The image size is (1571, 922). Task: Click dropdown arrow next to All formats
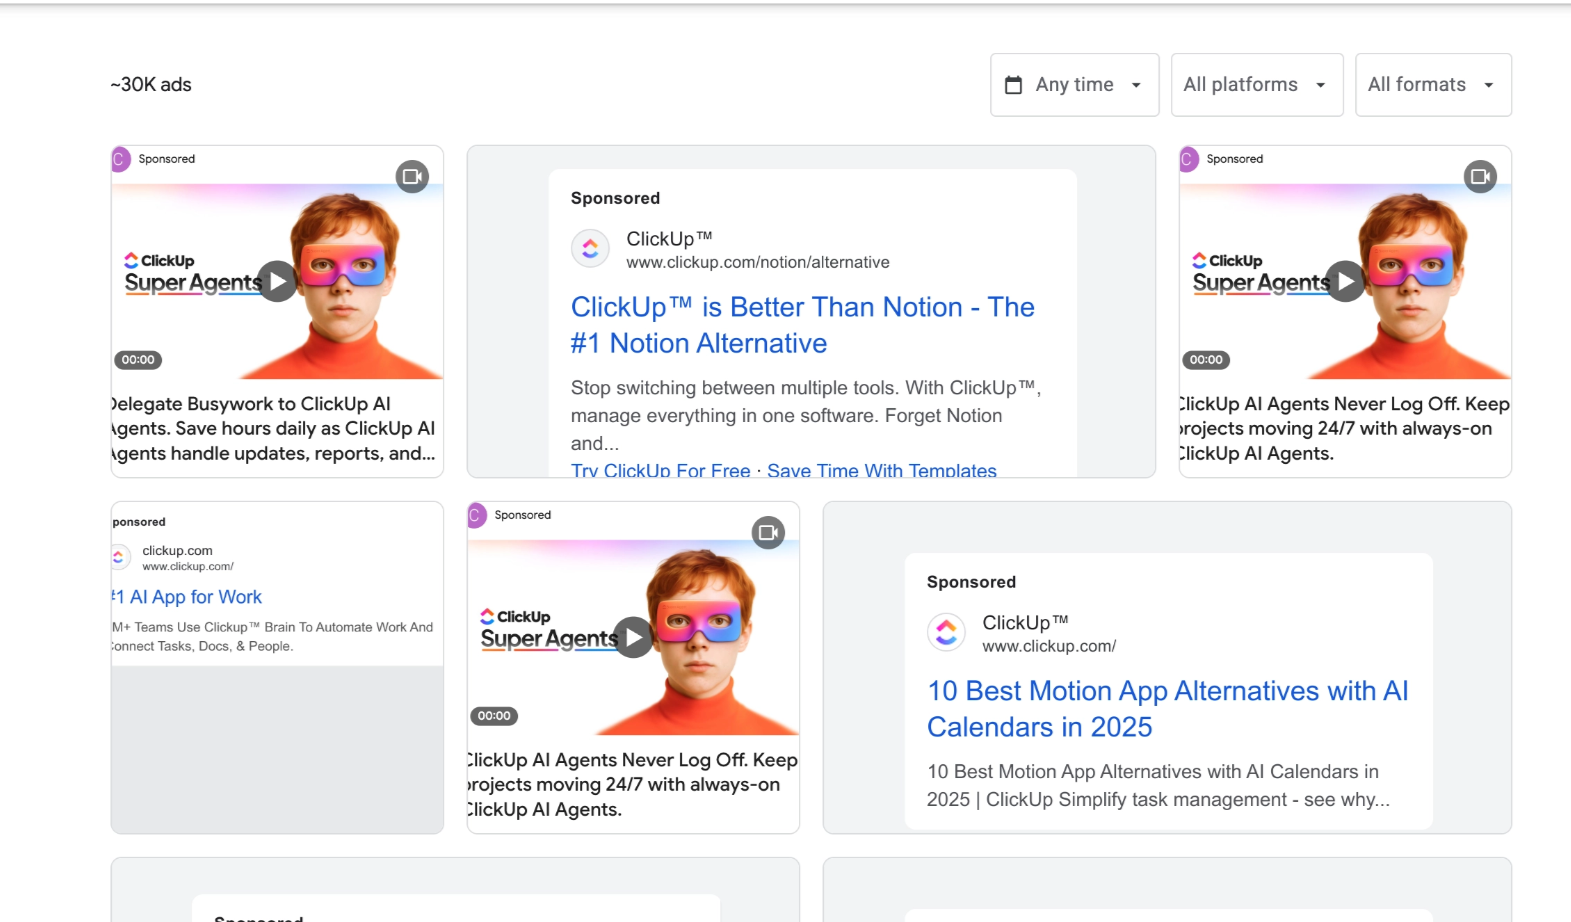[1489, 85]
